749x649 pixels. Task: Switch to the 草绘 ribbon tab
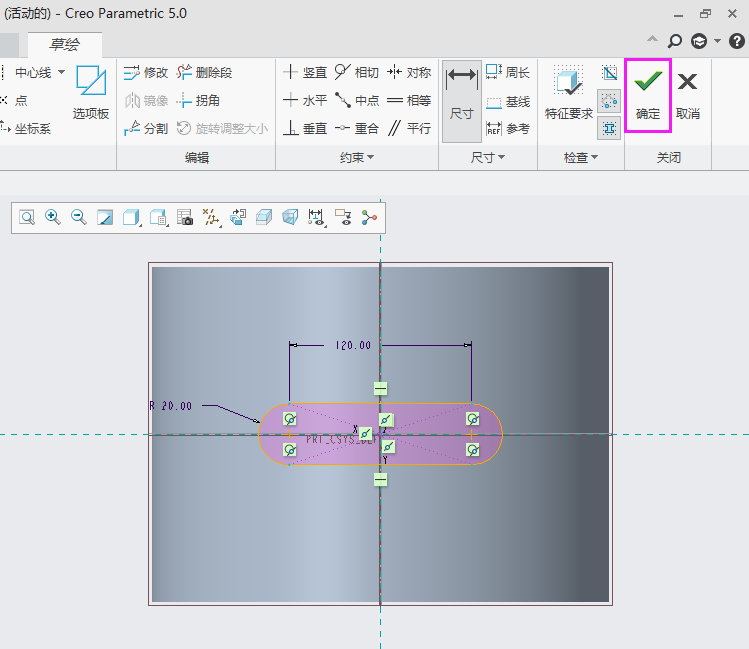(63, 44)
